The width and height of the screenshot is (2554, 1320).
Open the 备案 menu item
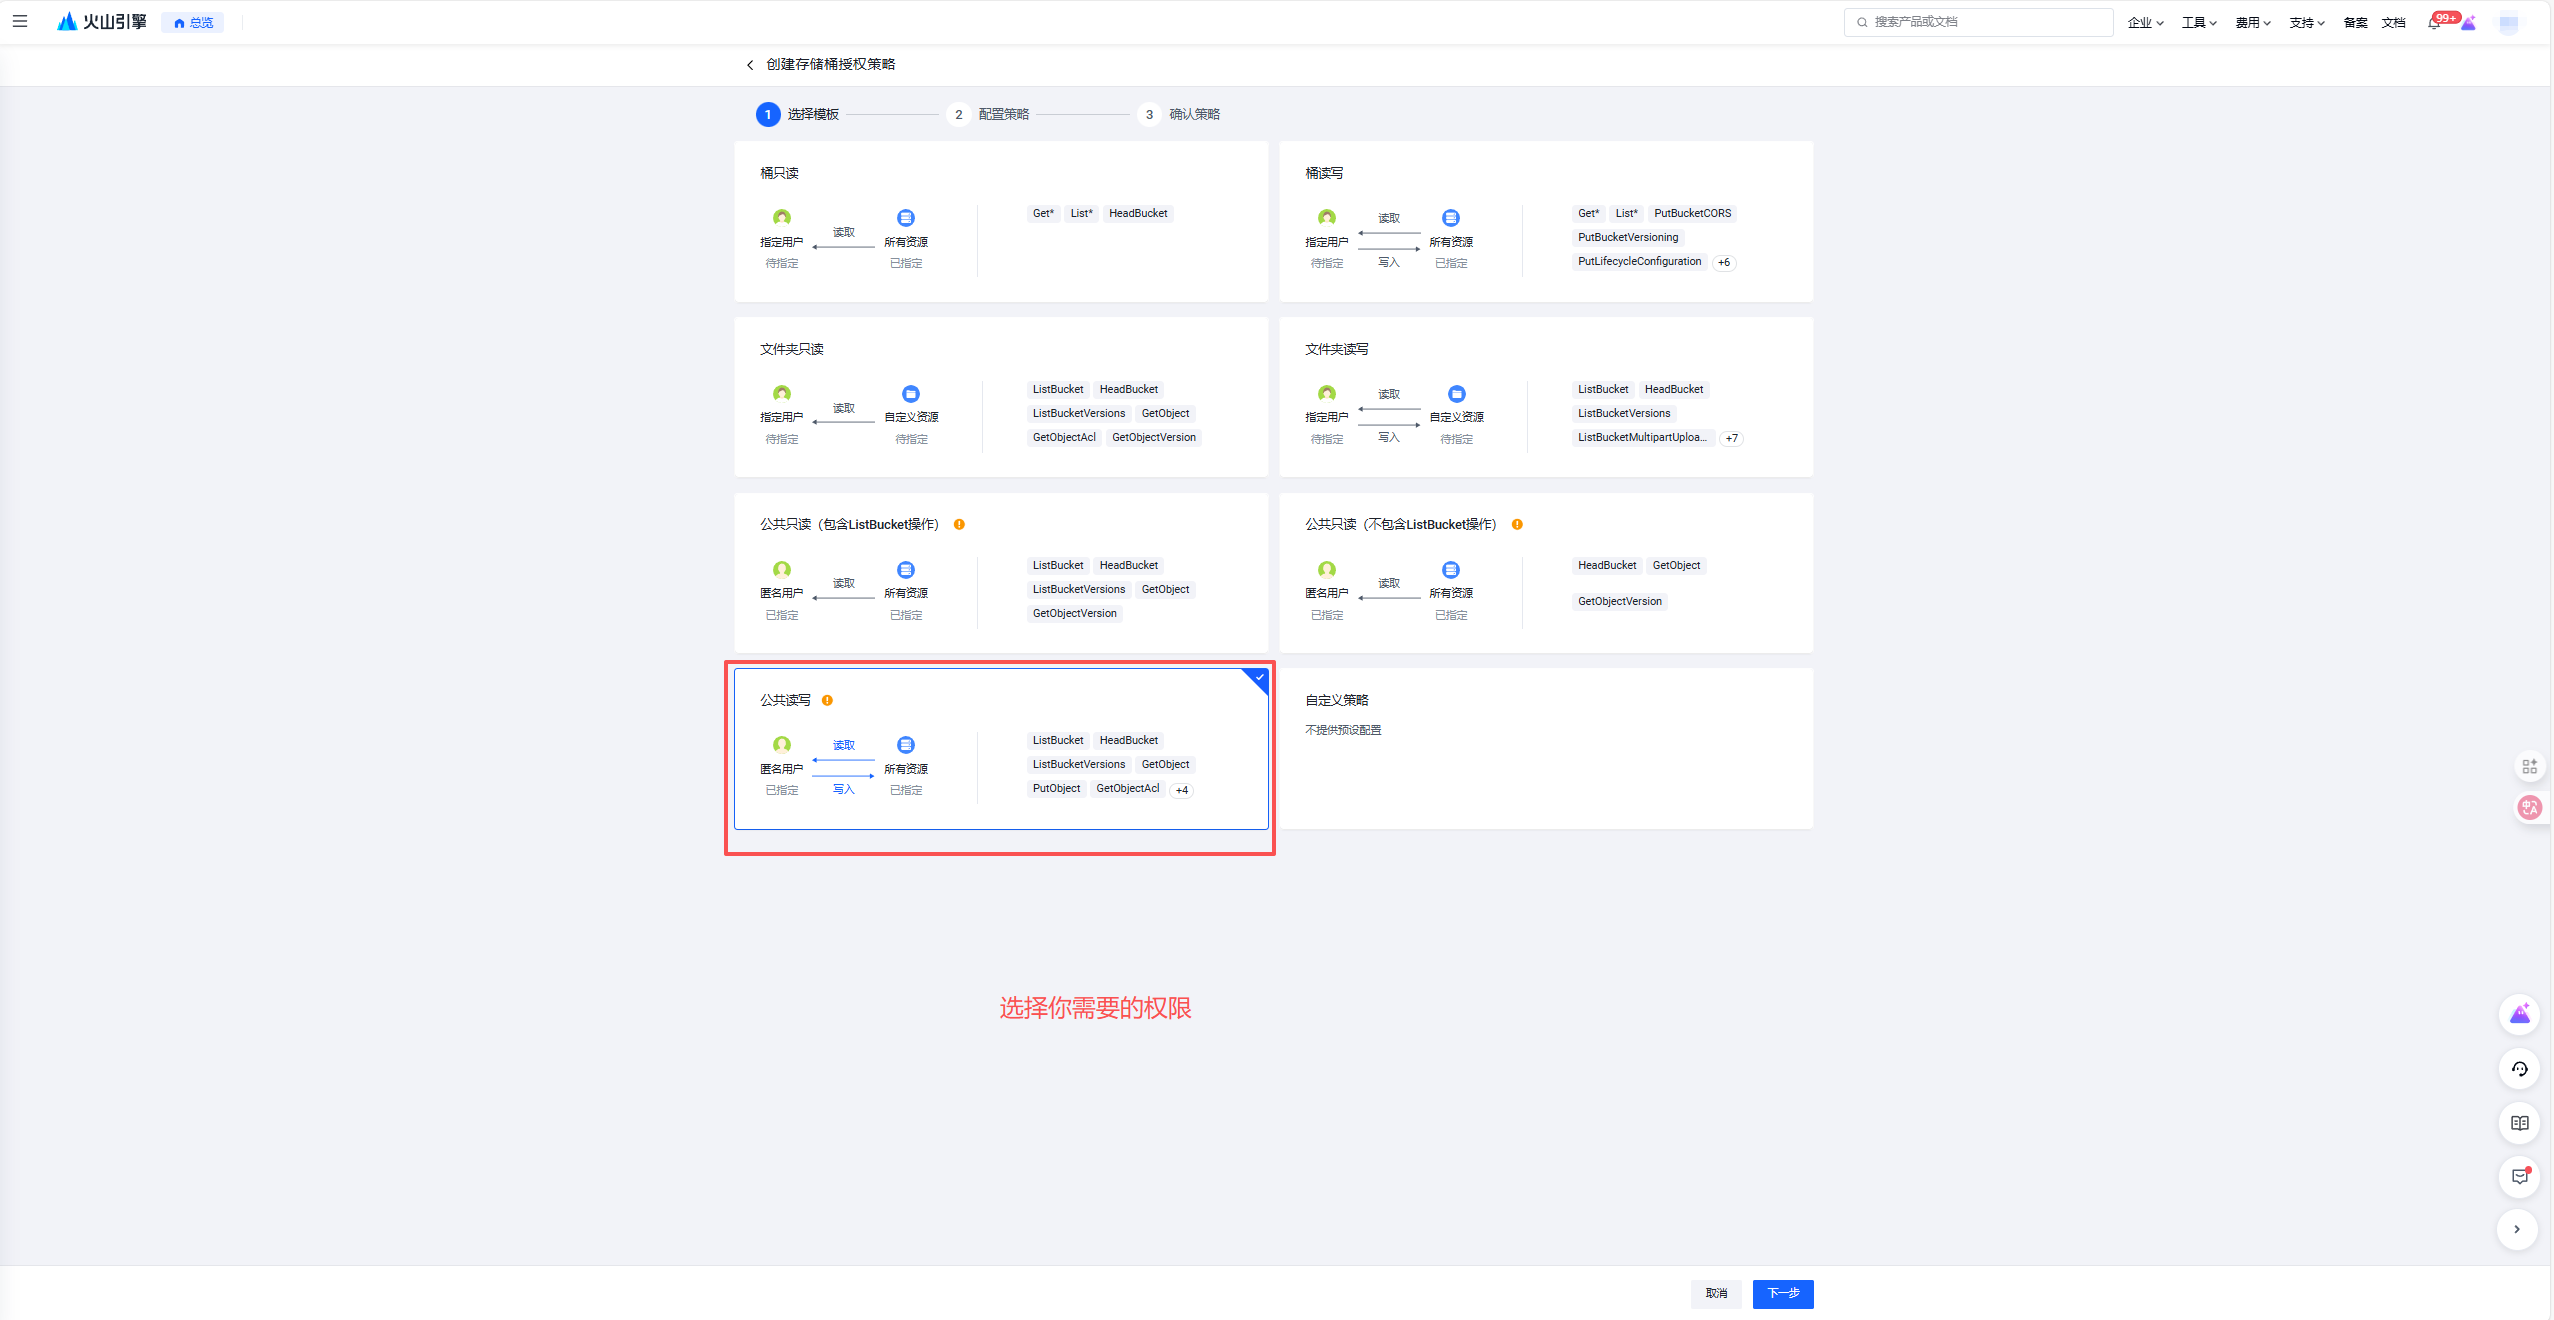(x=2355, y=23)
